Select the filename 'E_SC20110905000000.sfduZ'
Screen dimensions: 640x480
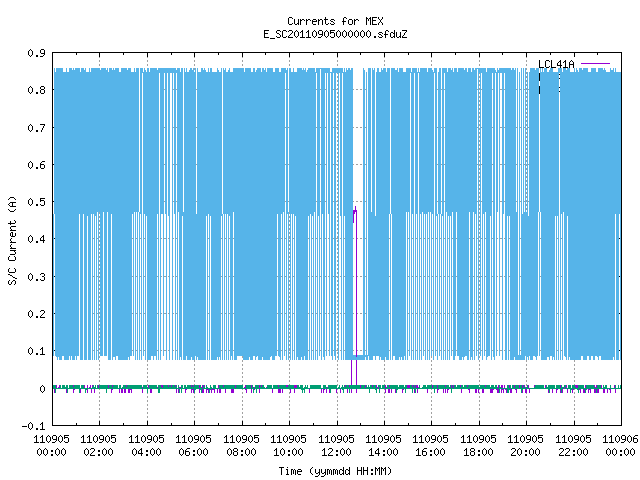(335, 34)
